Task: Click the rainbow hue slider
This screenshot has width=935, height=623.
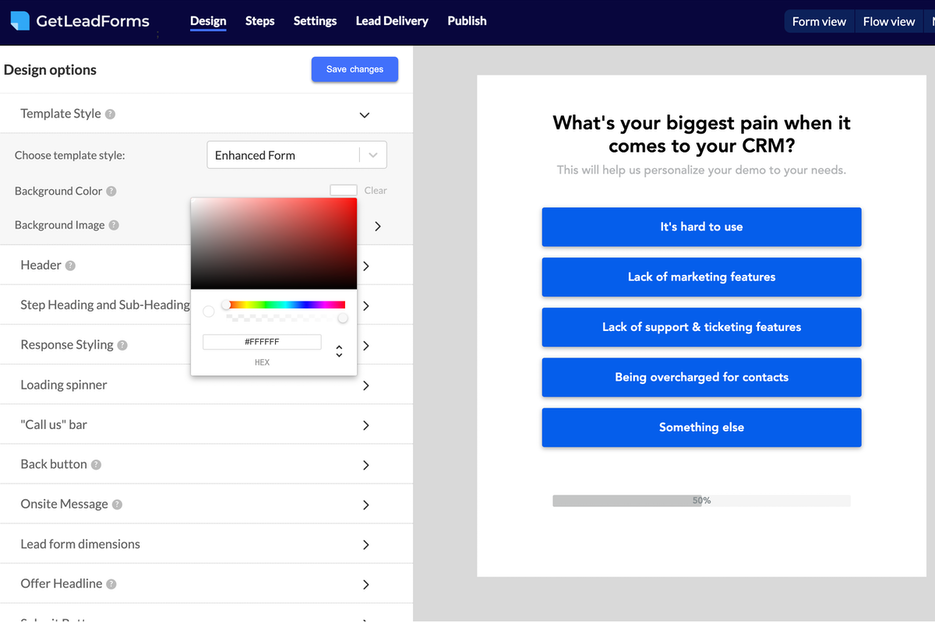Action: pyautogui.click(x=285, y=305)
